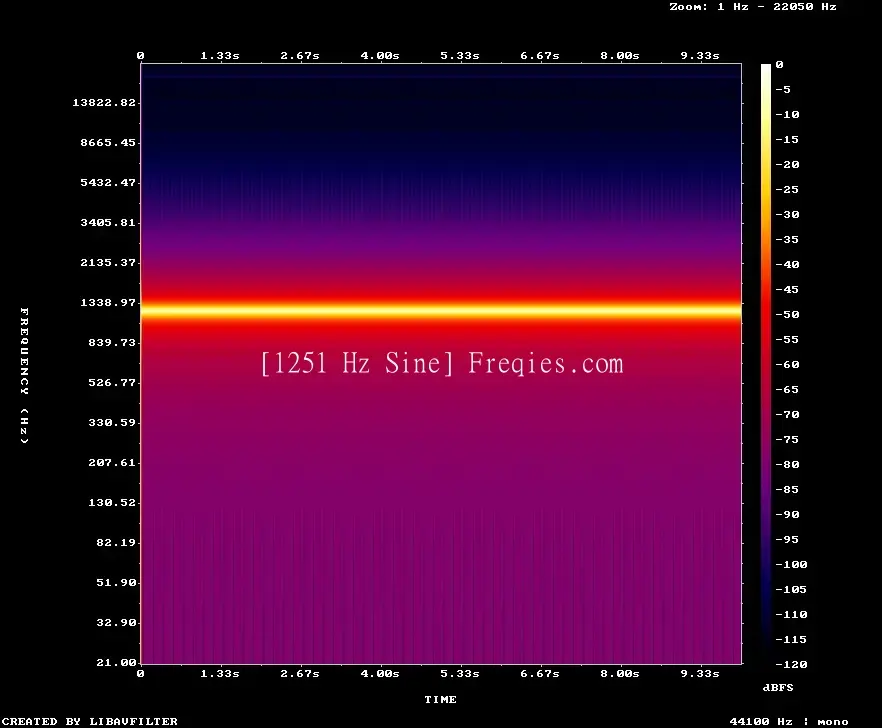Select the 330.59 frequency axis label
The height and width of the screenshot is (728, 882).
(x=112, y=422)
